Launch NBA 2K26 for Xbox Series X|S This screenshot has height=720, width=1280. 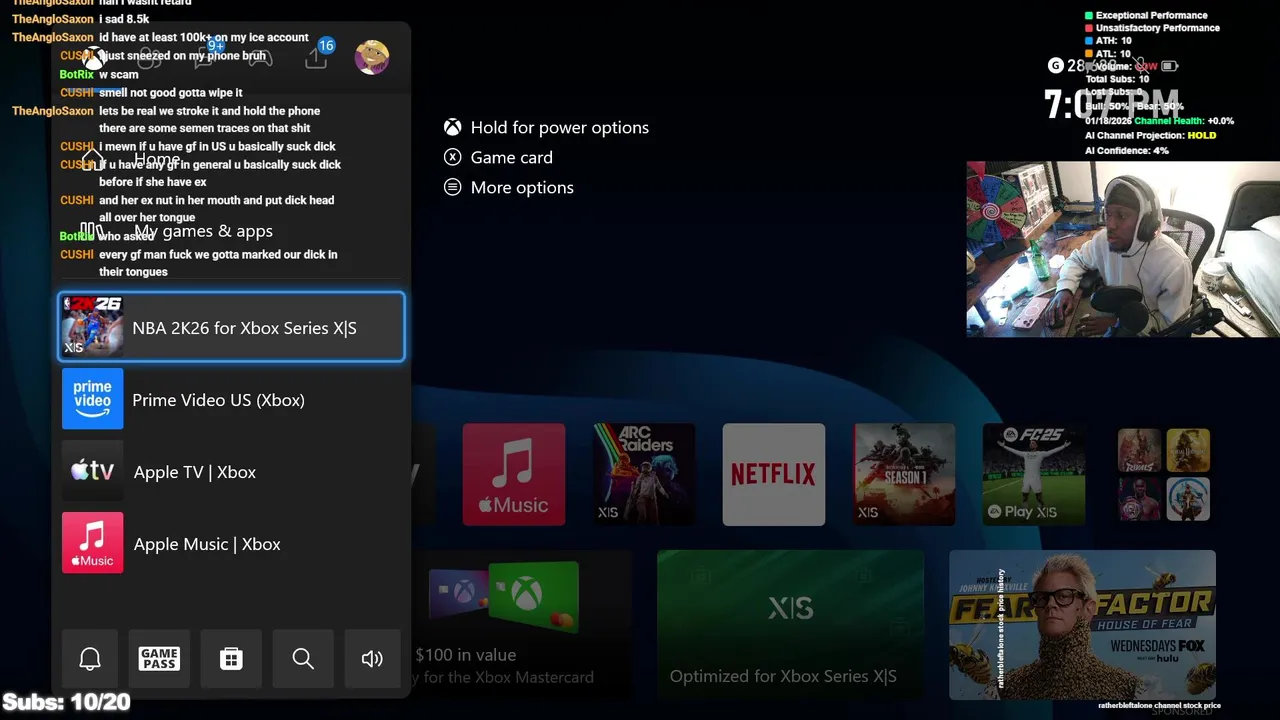point(232,327)
